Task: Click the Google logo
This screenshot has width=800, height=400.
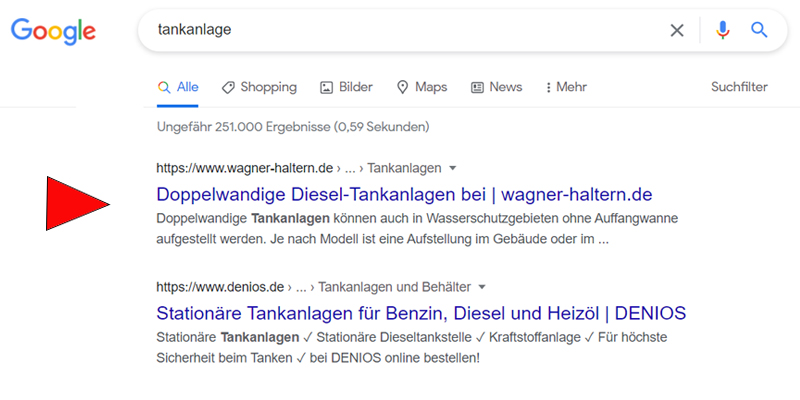Action: [54, 31]
